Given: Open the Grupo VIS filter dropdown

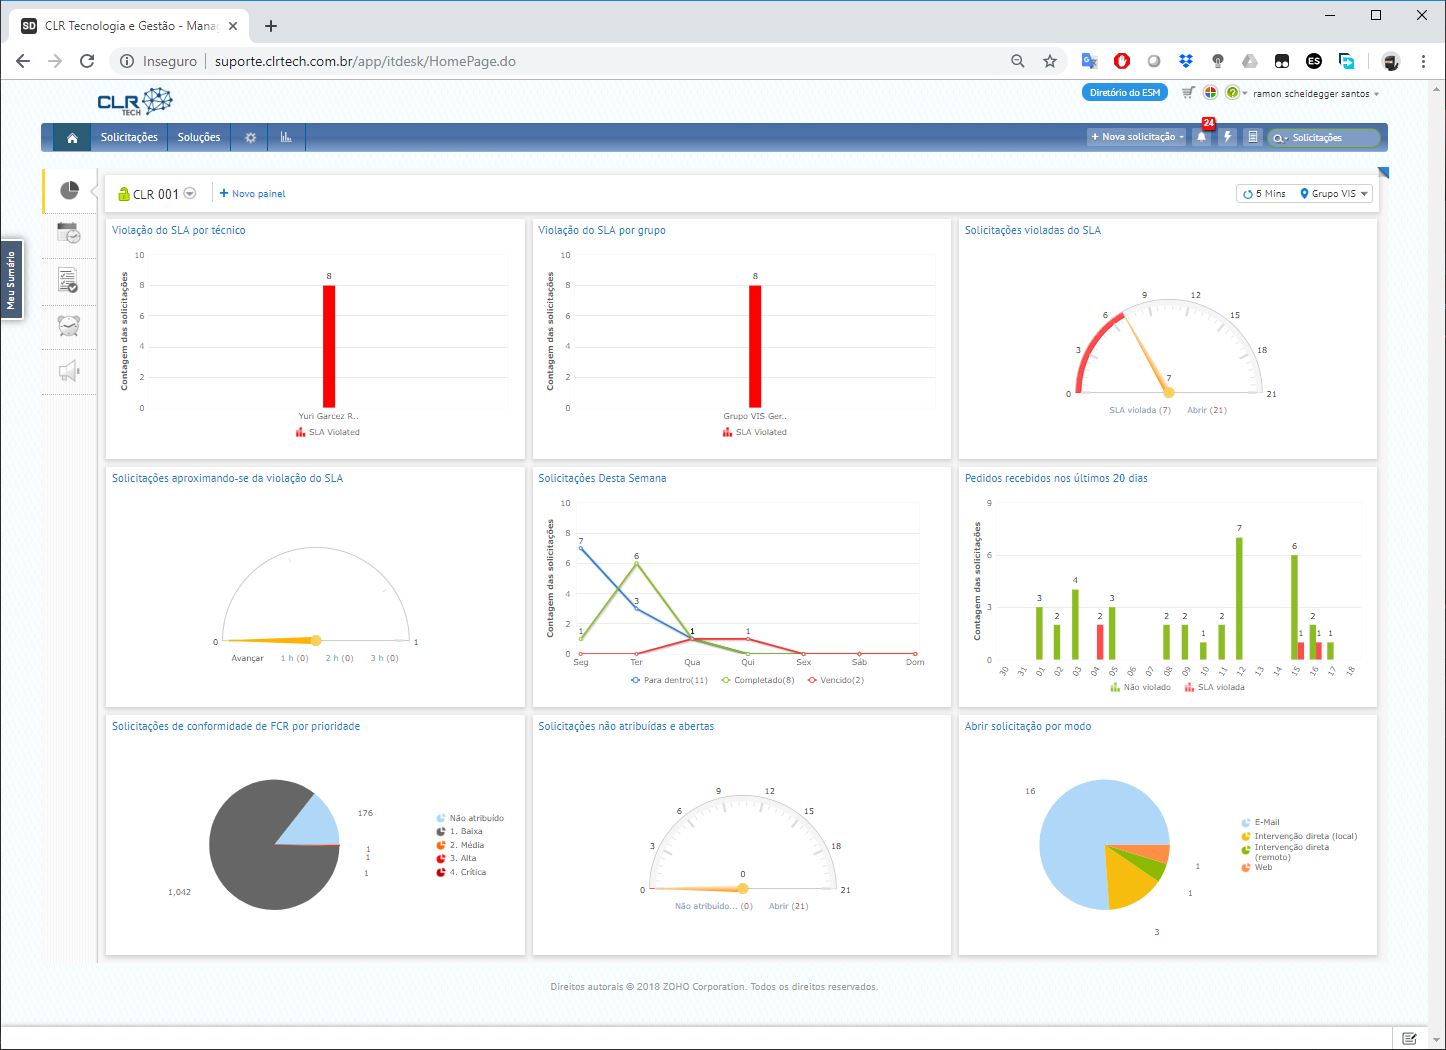Looking at the screenshot, I should 1334,194.
